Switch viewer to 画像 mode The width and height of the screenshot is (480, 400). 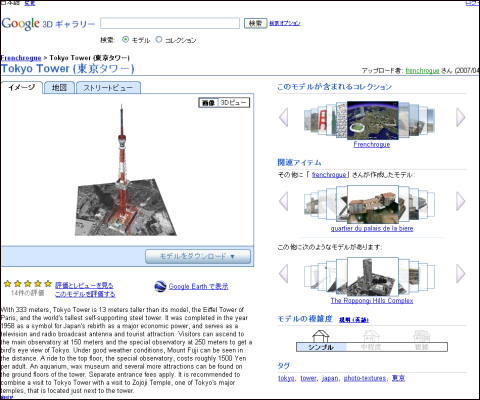[209, 103]
